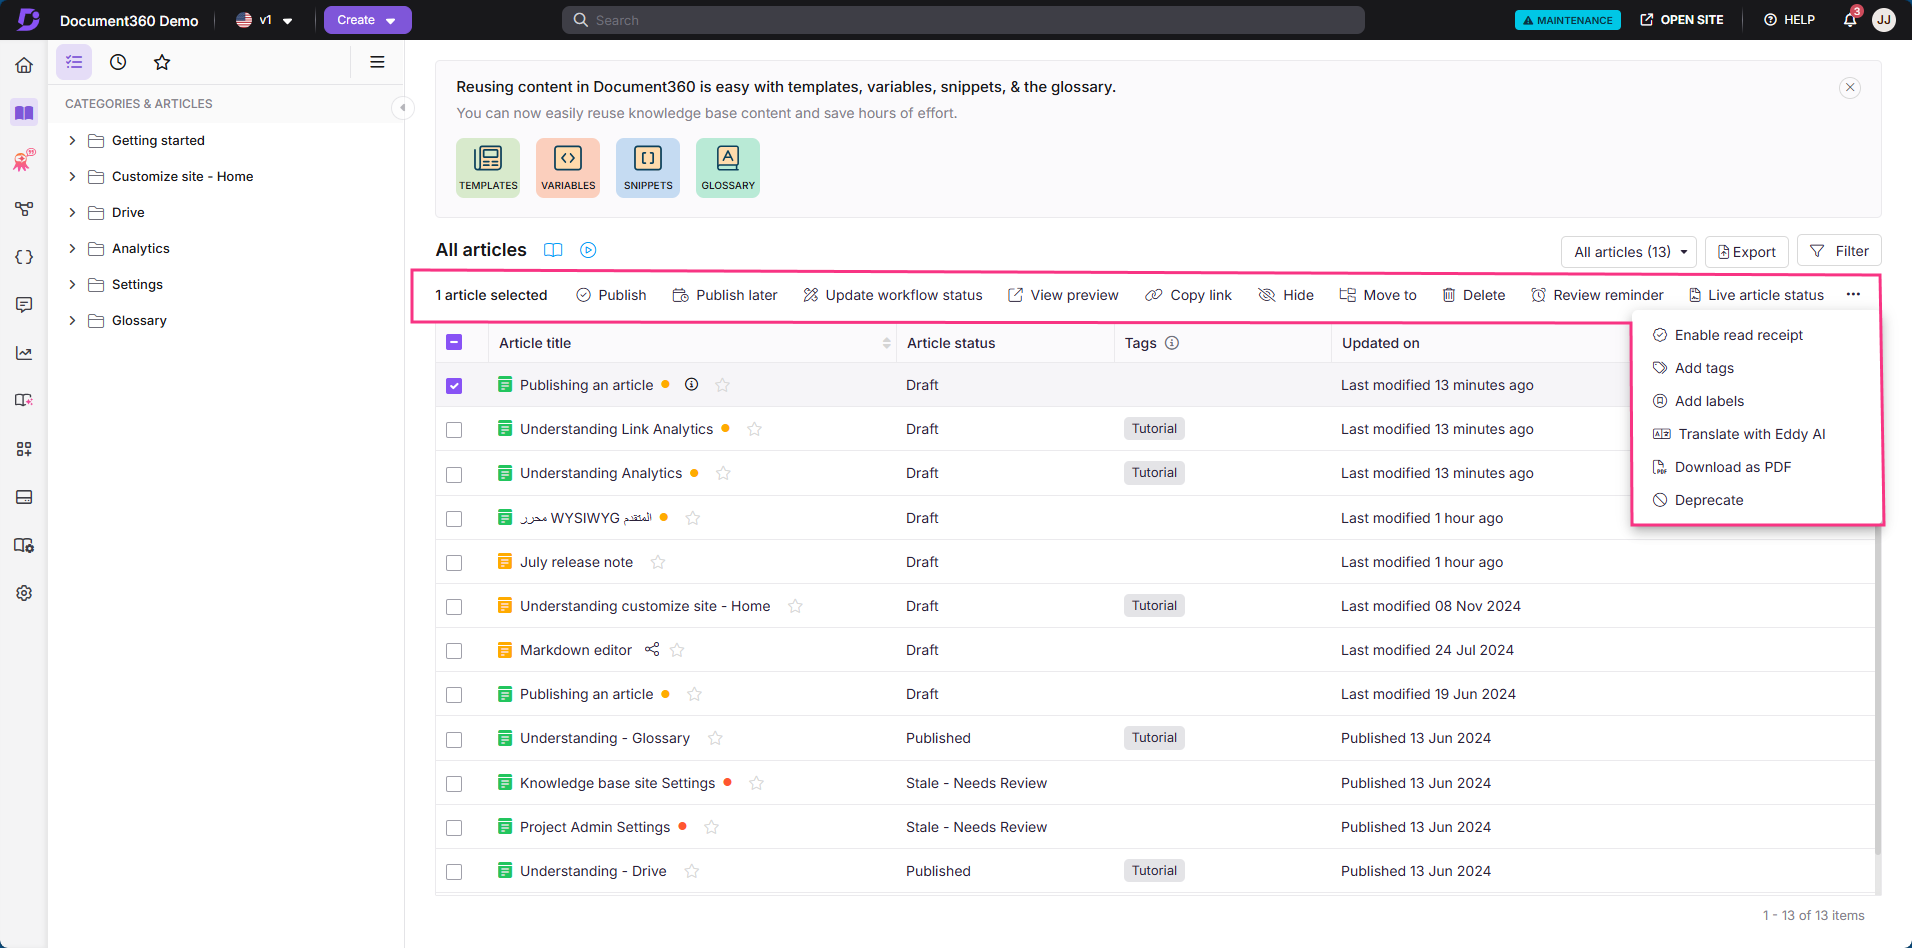Viewport: 1912px width, 948px height.
Task: Choose Download as PDF in the overflow menu
Action: (x=1732, y=467)
